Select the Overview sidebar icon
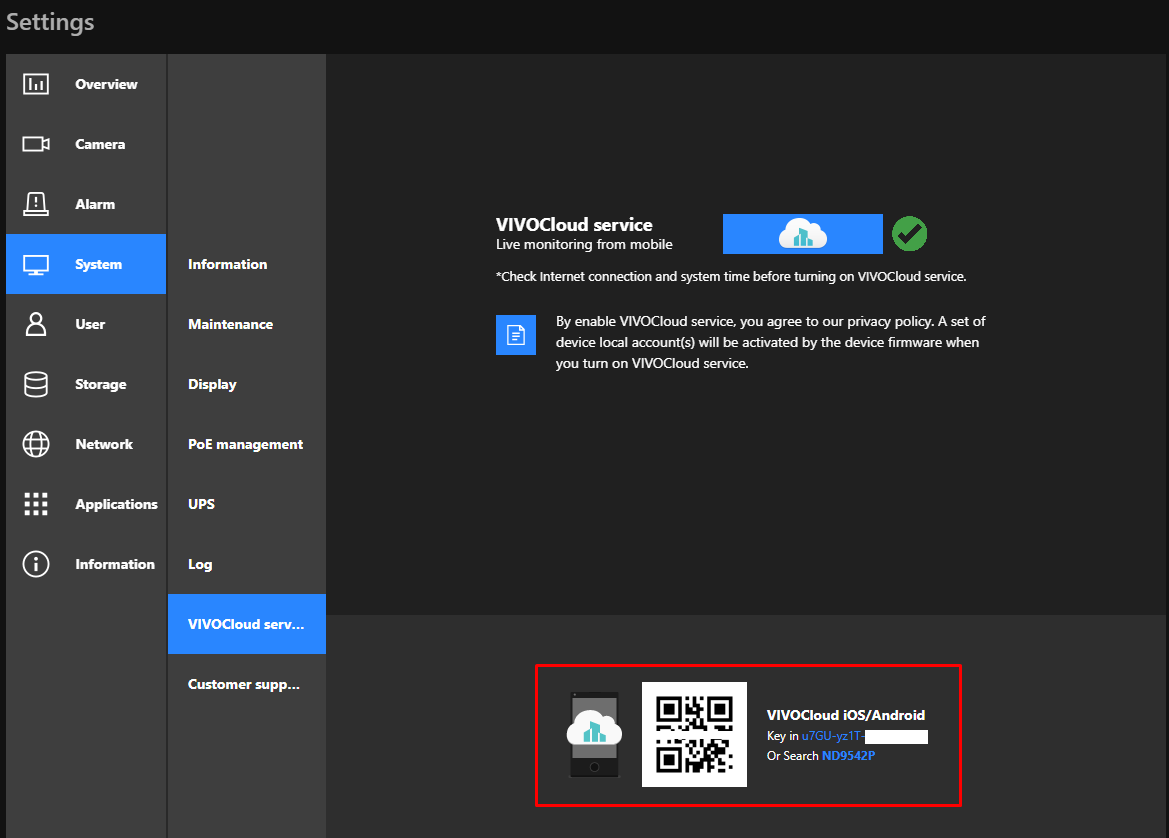The height and width of the screenshot is (838, 1169). coord(36,84)
